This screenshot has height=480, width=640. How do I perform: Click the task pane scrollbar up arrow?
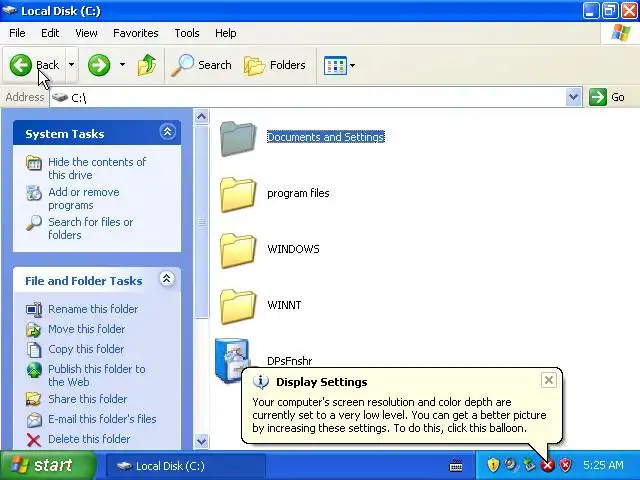point(201,116)
